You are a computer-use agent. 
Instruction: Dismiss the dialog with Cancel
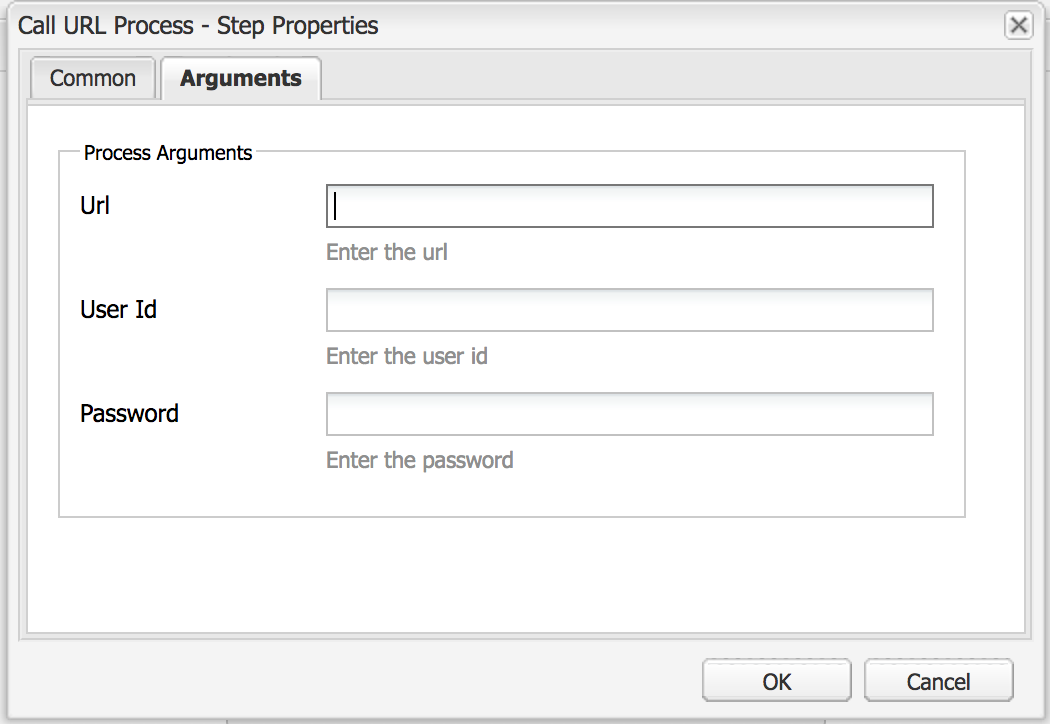[938, 681]
